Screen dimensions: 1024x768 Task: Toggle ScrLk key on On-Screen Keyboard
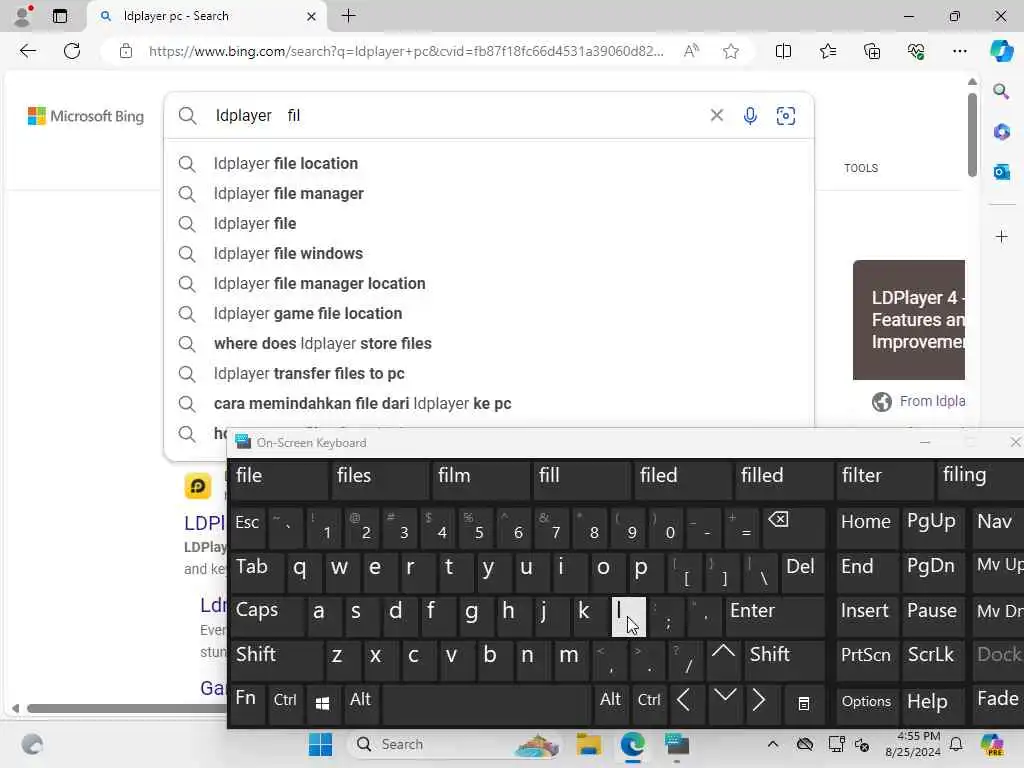tap(931, 659)
